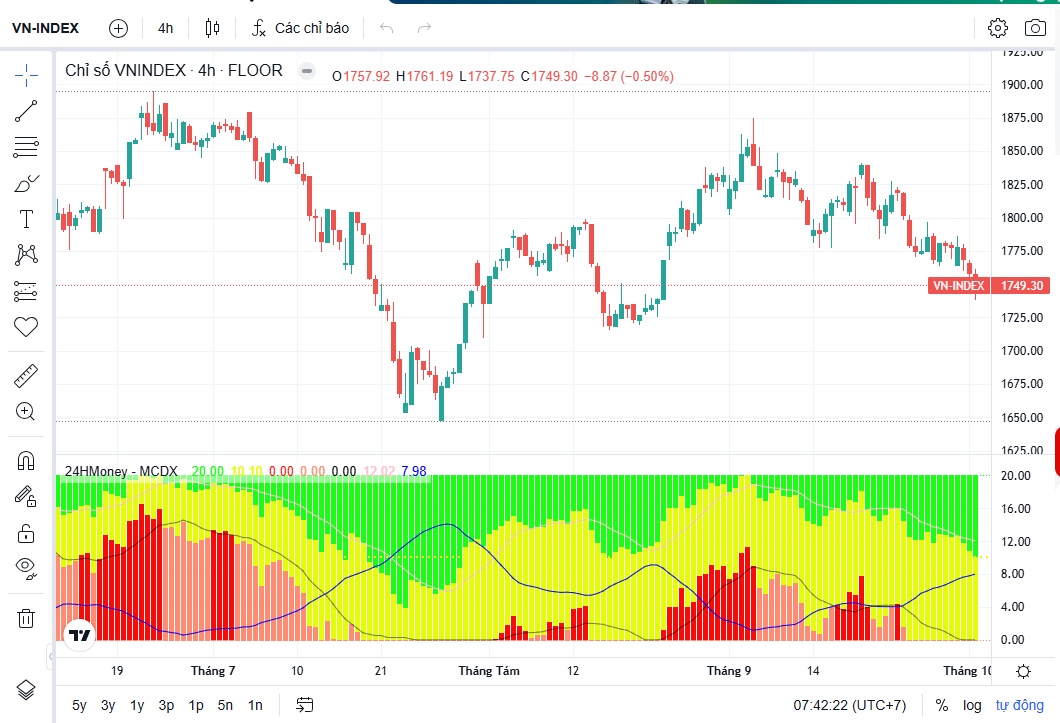Select the 3p time range
The width and height of the screenshot is (1060, 723).
pyautogui.click(x=166, y=705)
